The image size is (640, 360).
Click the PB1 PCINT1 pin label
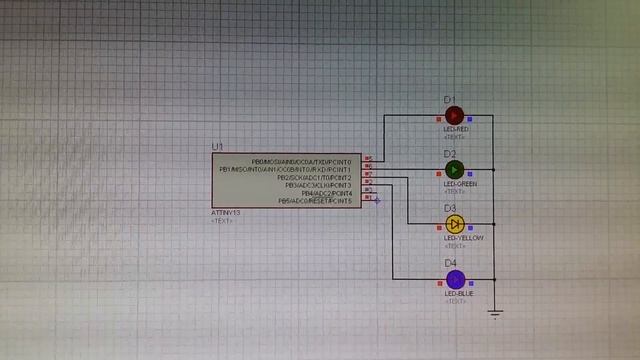(285, 169)
